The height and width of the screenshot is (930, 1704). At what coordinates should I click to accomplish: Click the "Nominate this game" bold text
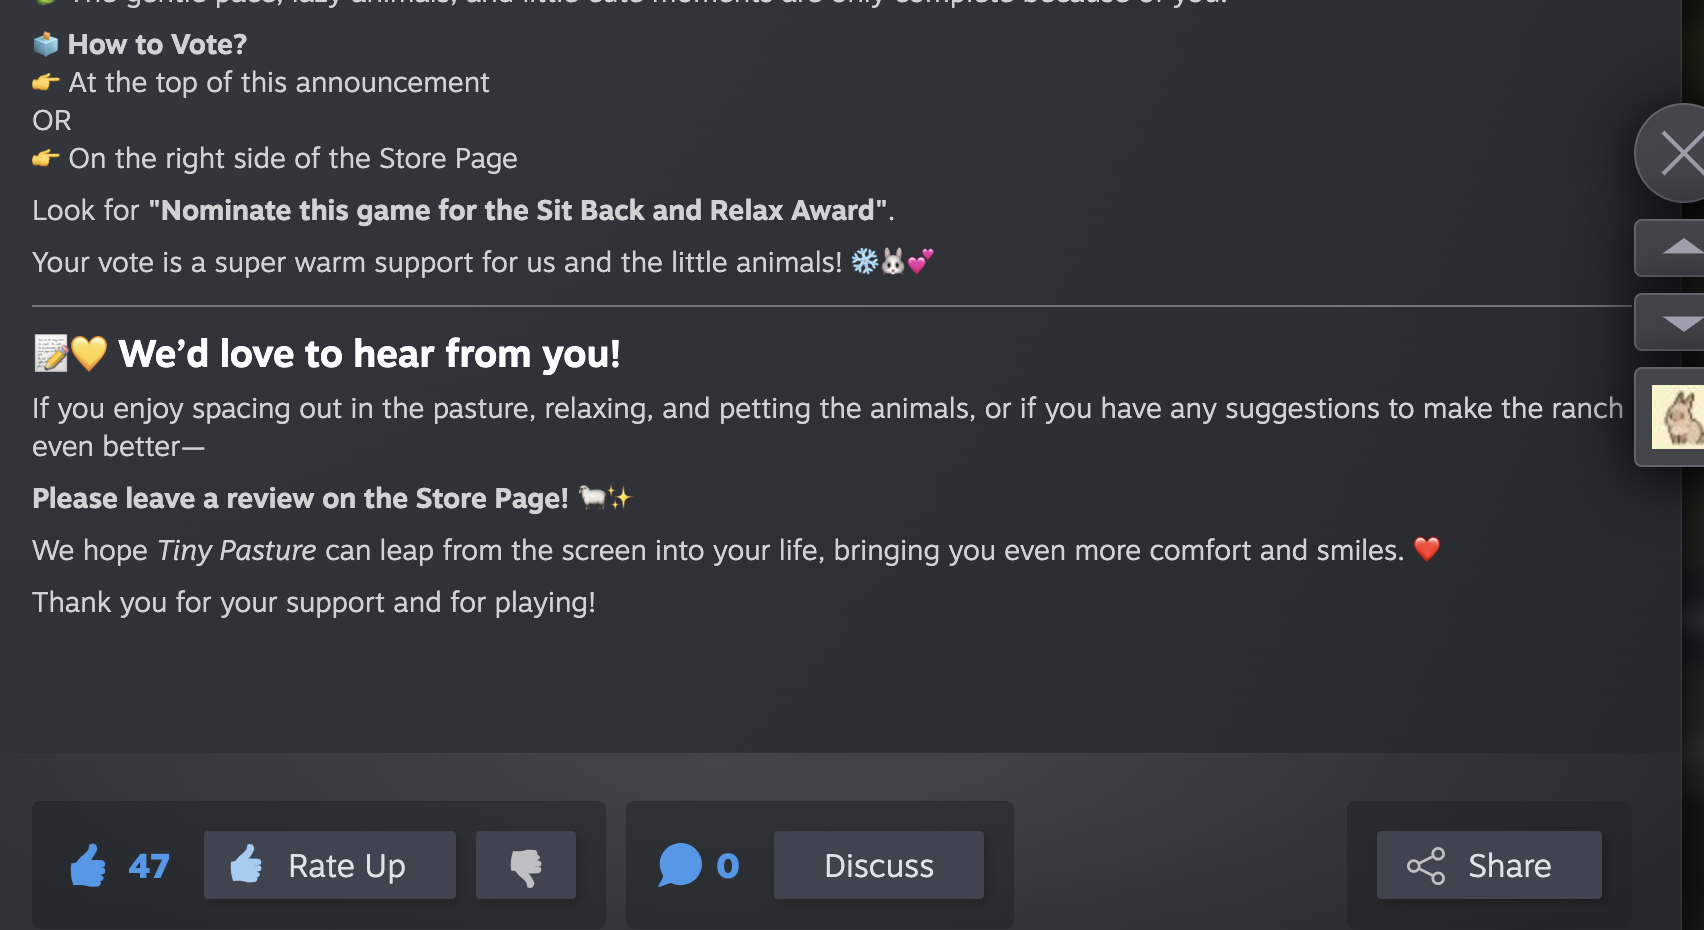(x=518, y=210)
